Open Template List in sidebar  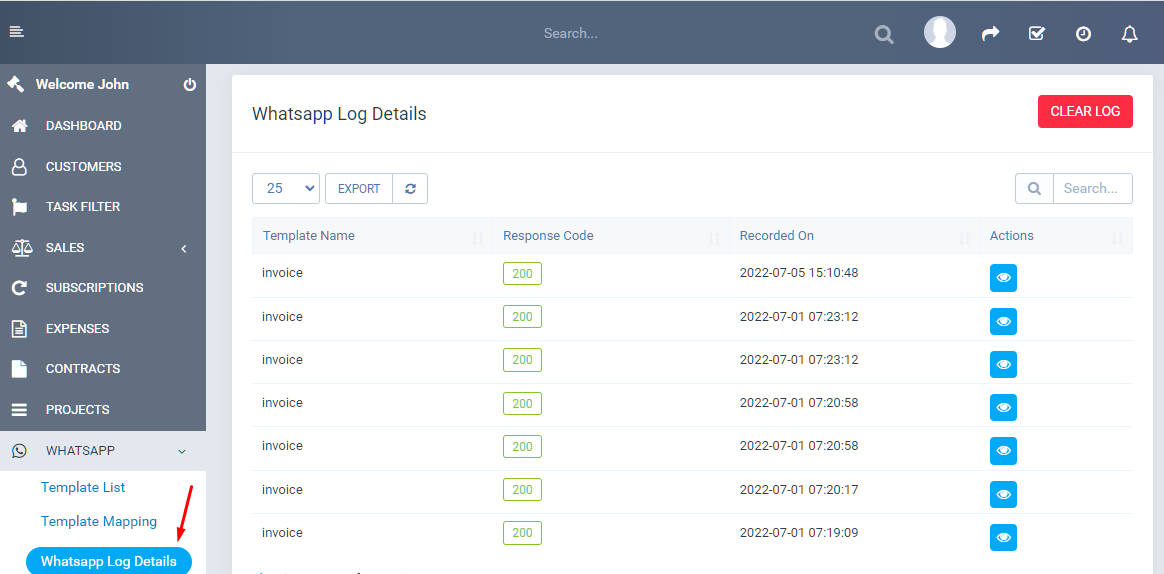pos(83,487)
